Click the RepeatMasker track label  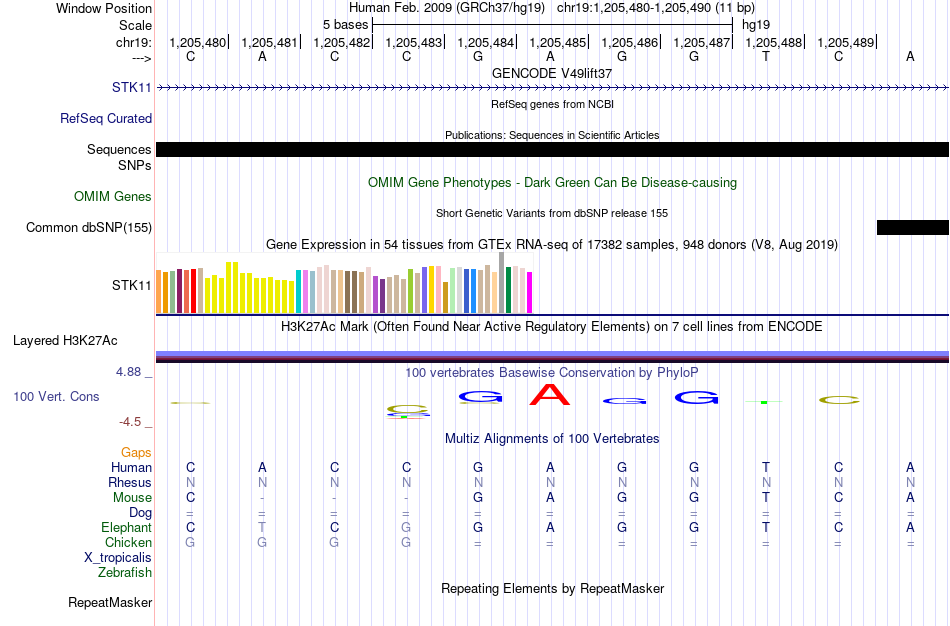(x=110, y=602)
